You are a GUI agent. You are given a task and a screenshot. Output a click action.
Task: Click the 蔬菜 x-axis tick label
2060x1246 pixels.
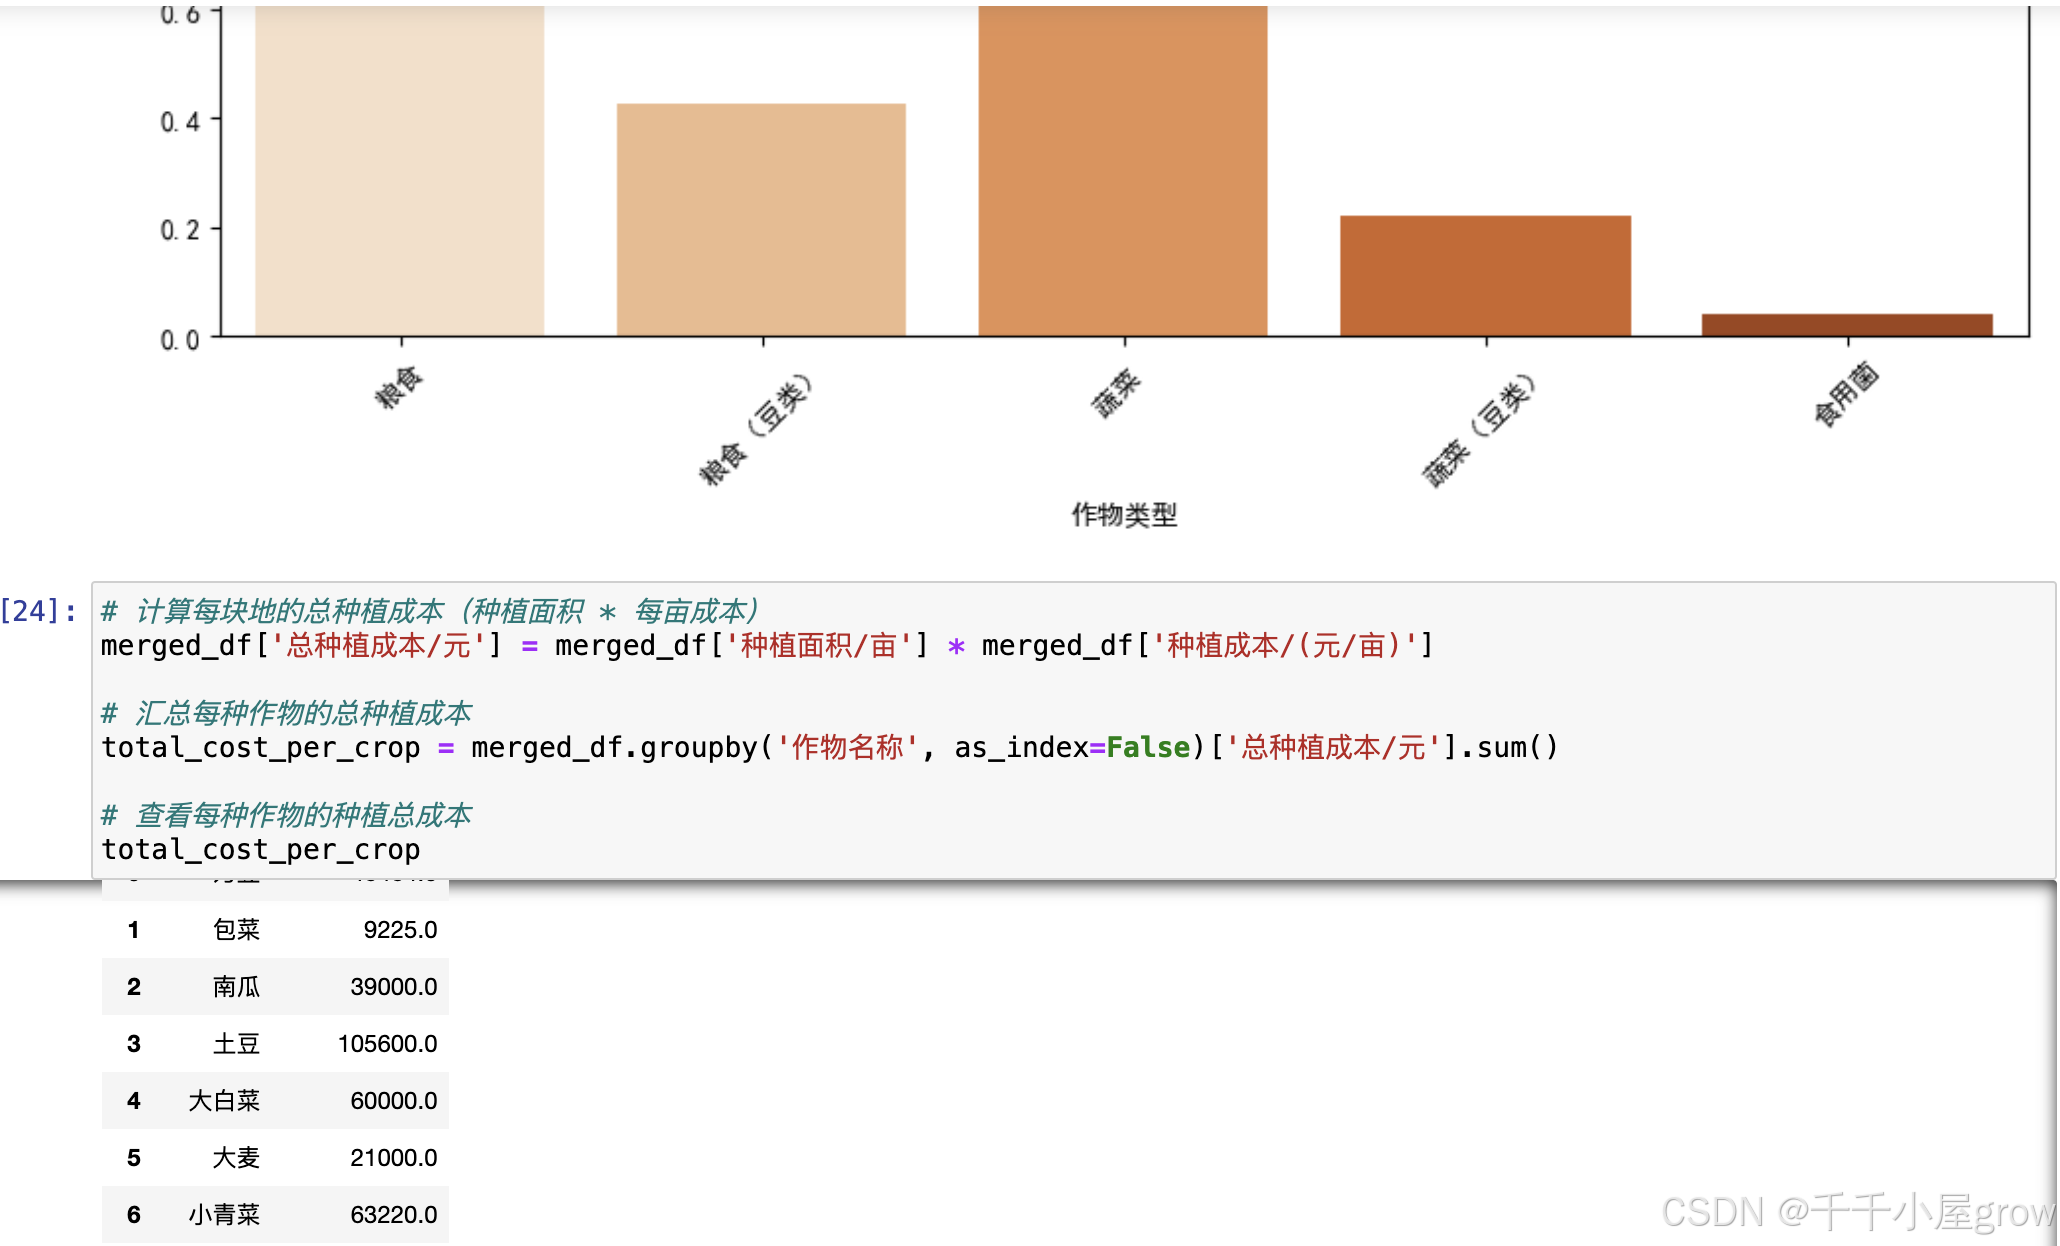[x=1116, y=393]
